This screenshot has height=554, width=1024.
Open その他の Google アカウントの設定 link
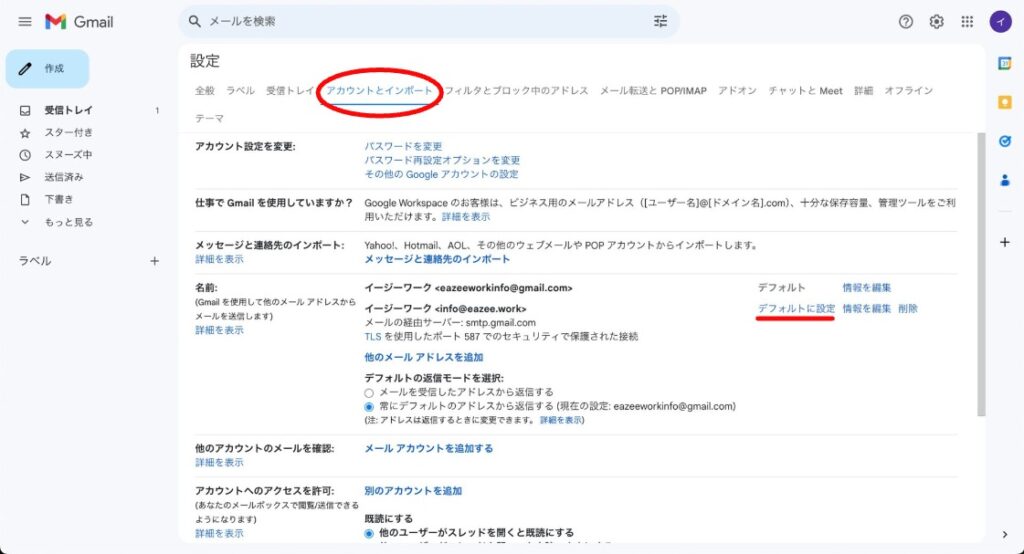441,174
